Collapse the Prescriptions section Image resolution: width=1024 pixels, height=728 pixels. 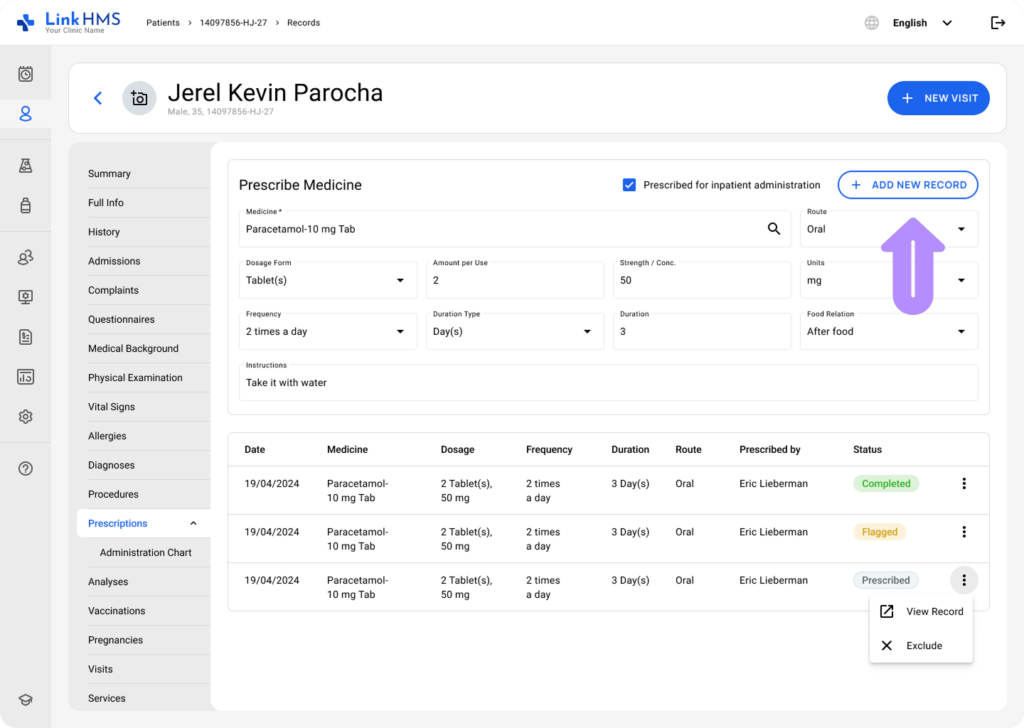coord(193,523)
